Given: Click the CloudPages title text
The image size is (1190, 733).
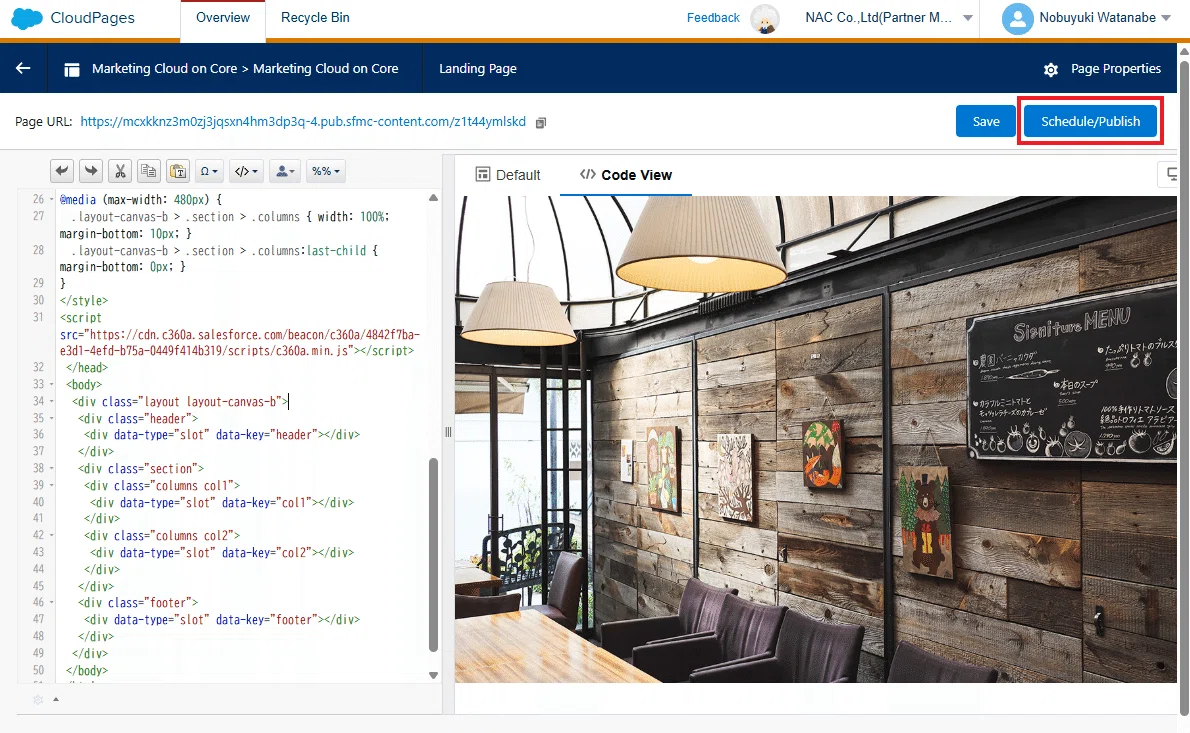Looking at the screenshot, I should point(93,17).
